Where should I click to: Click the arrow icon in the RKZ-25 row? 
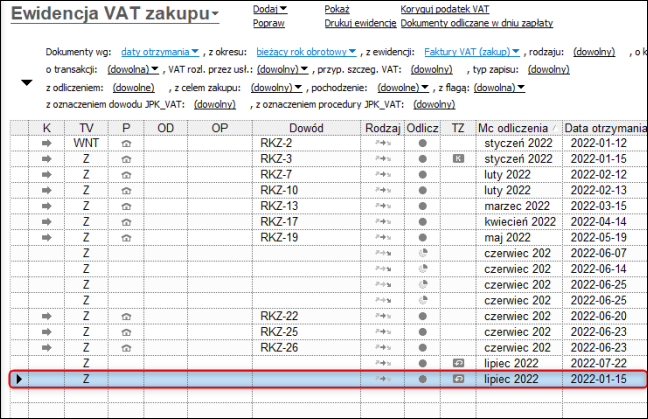coord(47,332)
